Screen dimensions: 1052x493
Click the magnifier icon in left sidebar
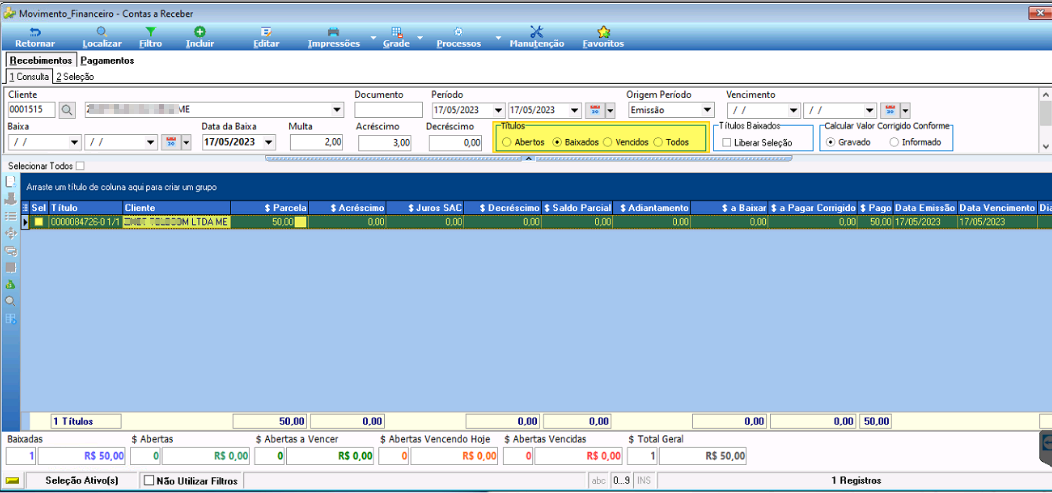[x=10, y=301]
